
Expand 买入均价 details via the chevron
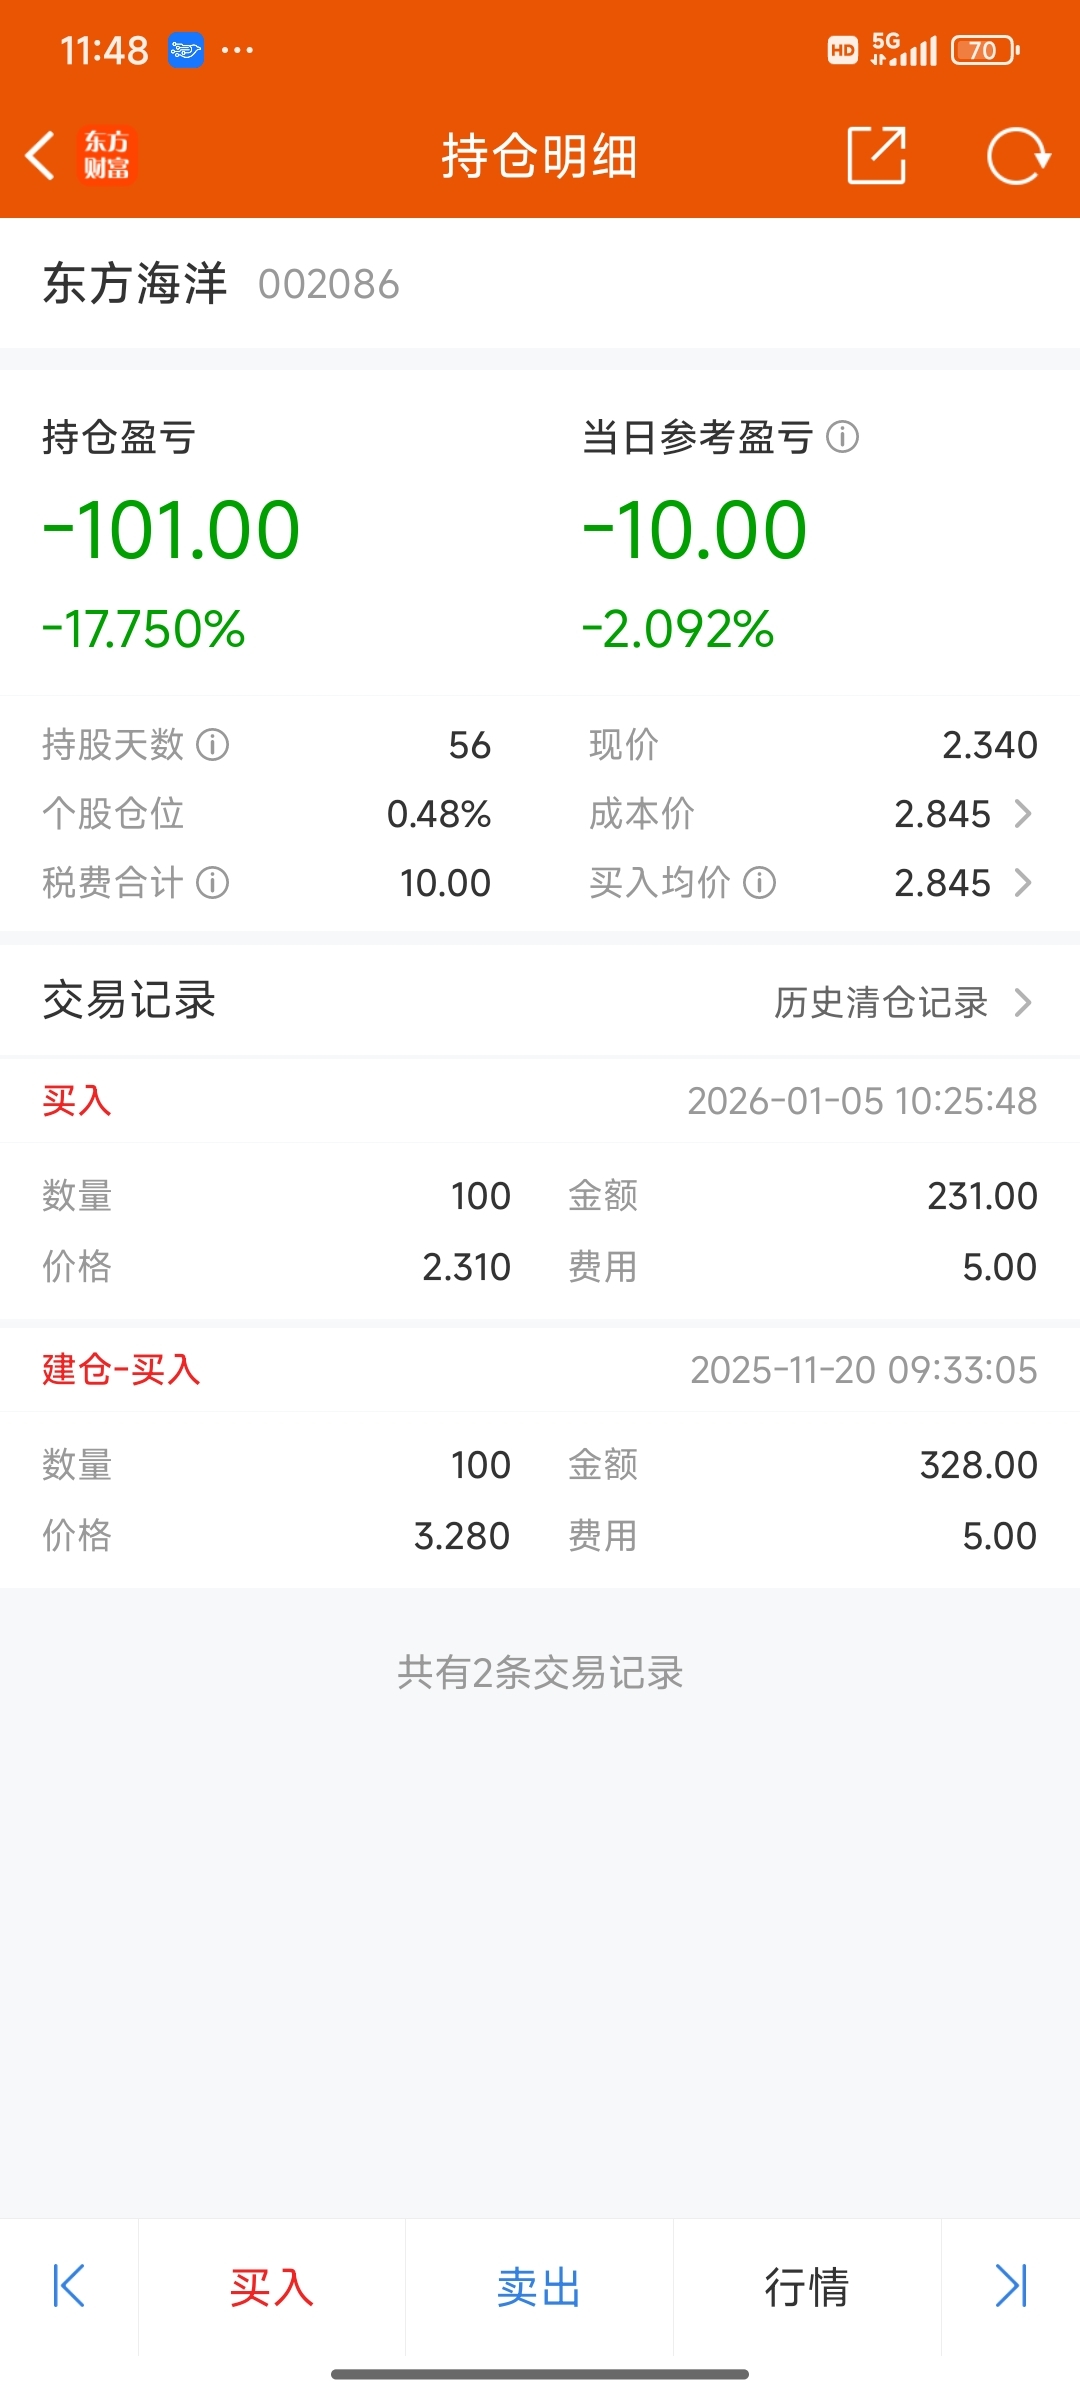1022,883
